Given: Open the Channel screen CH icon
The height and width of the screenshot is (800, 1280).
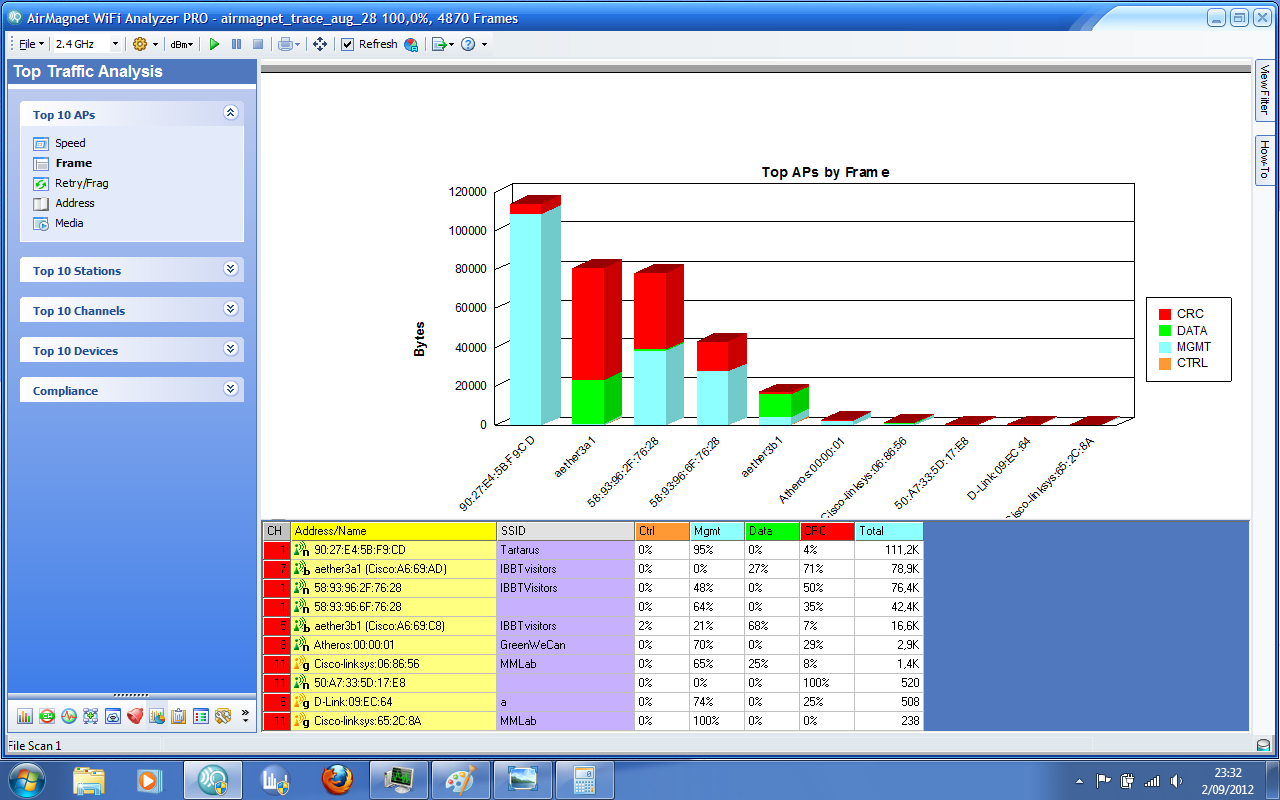Looking at the screenshot, I should (46, 716).
